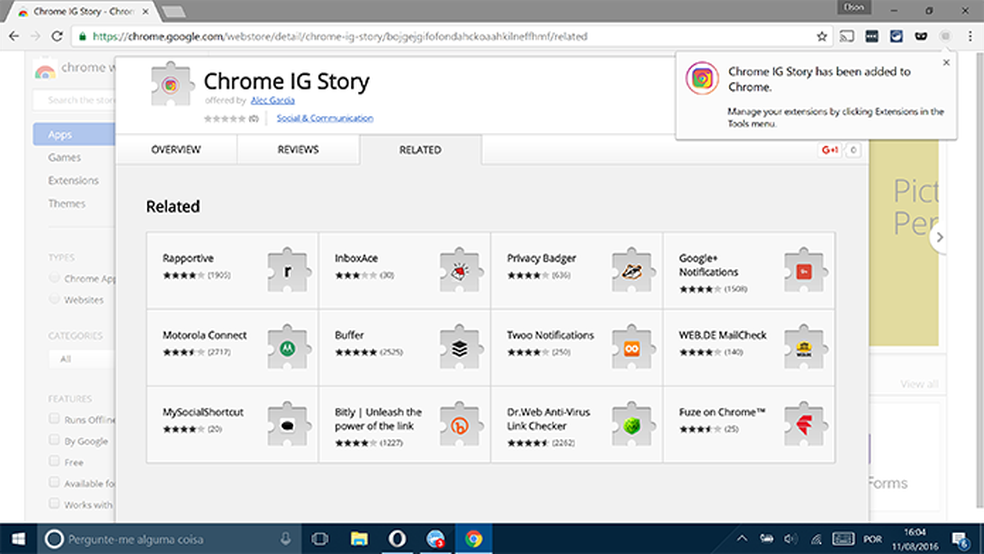Click the mask extension icon in toolbar
The image size is (984, 554).
pos(921,36)
